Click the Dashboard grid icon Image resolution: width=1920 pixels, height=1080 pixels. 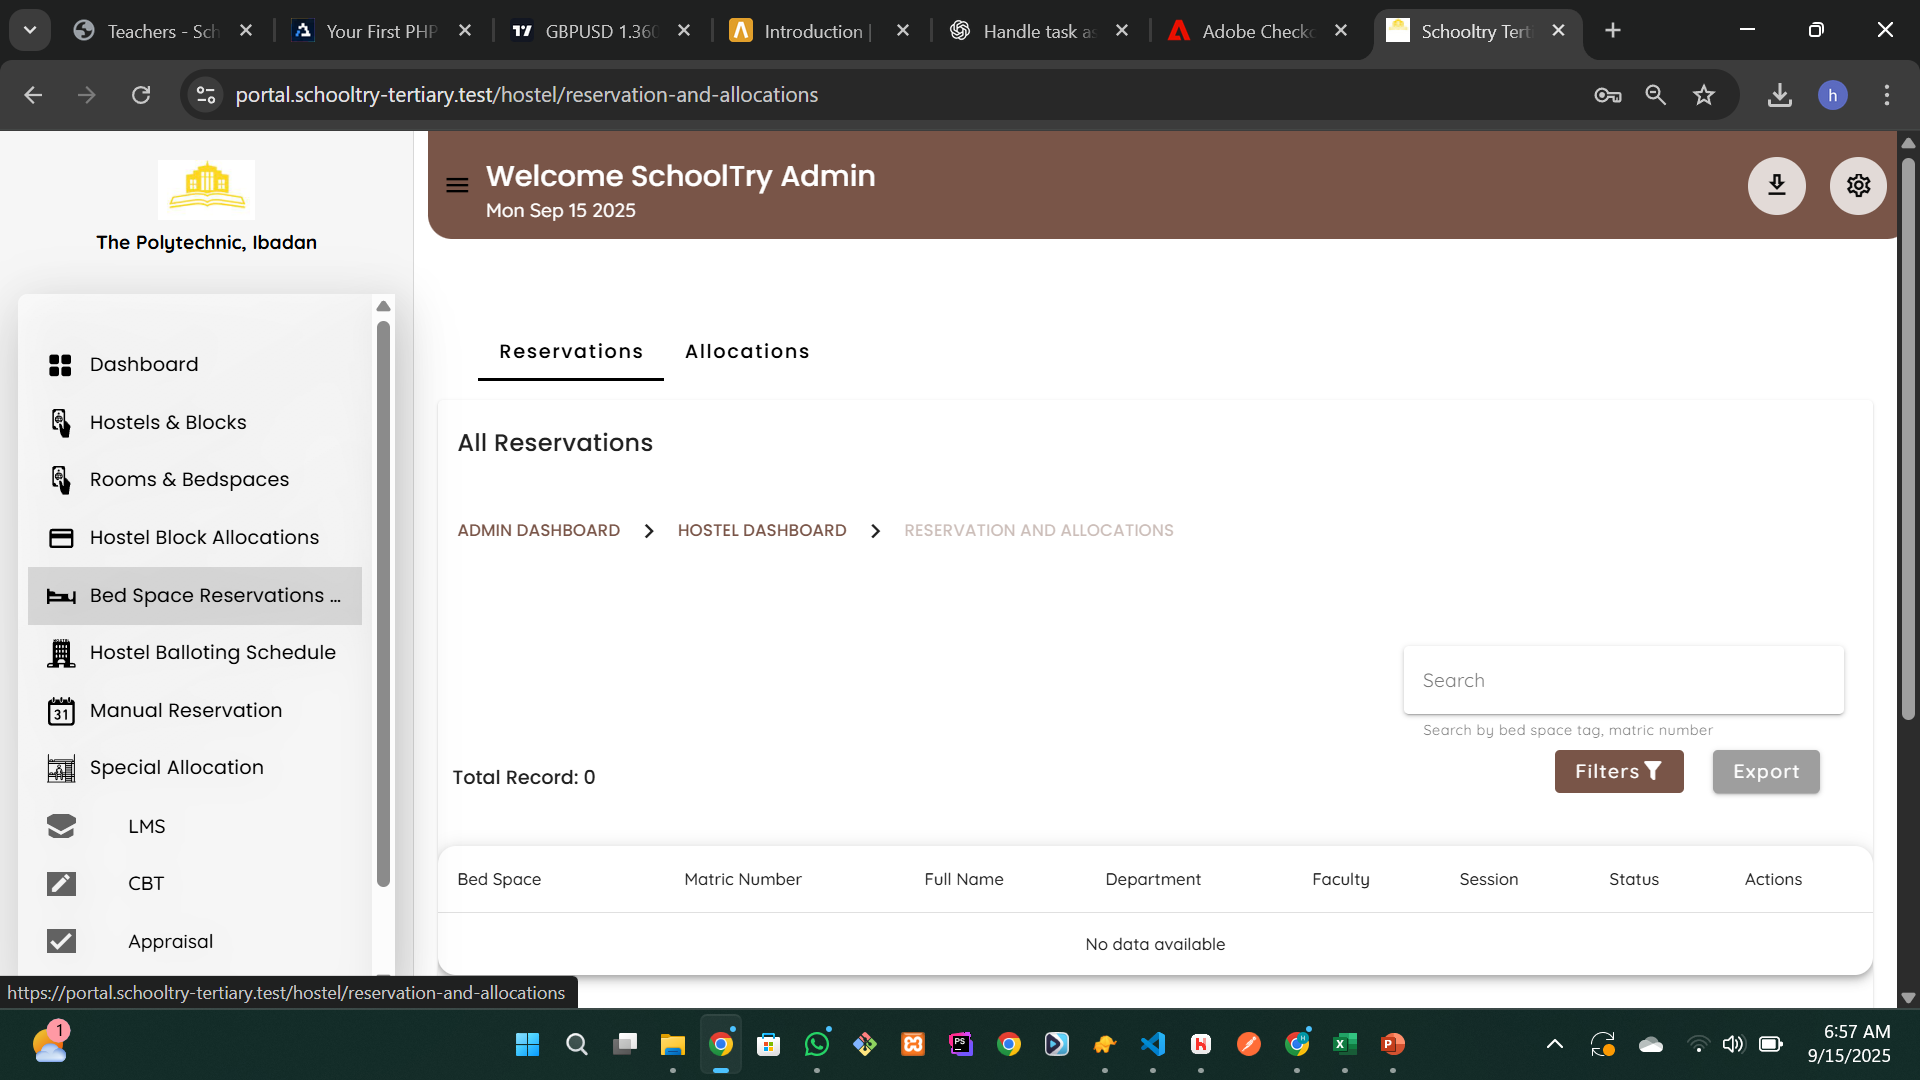[x=61, y=365]
